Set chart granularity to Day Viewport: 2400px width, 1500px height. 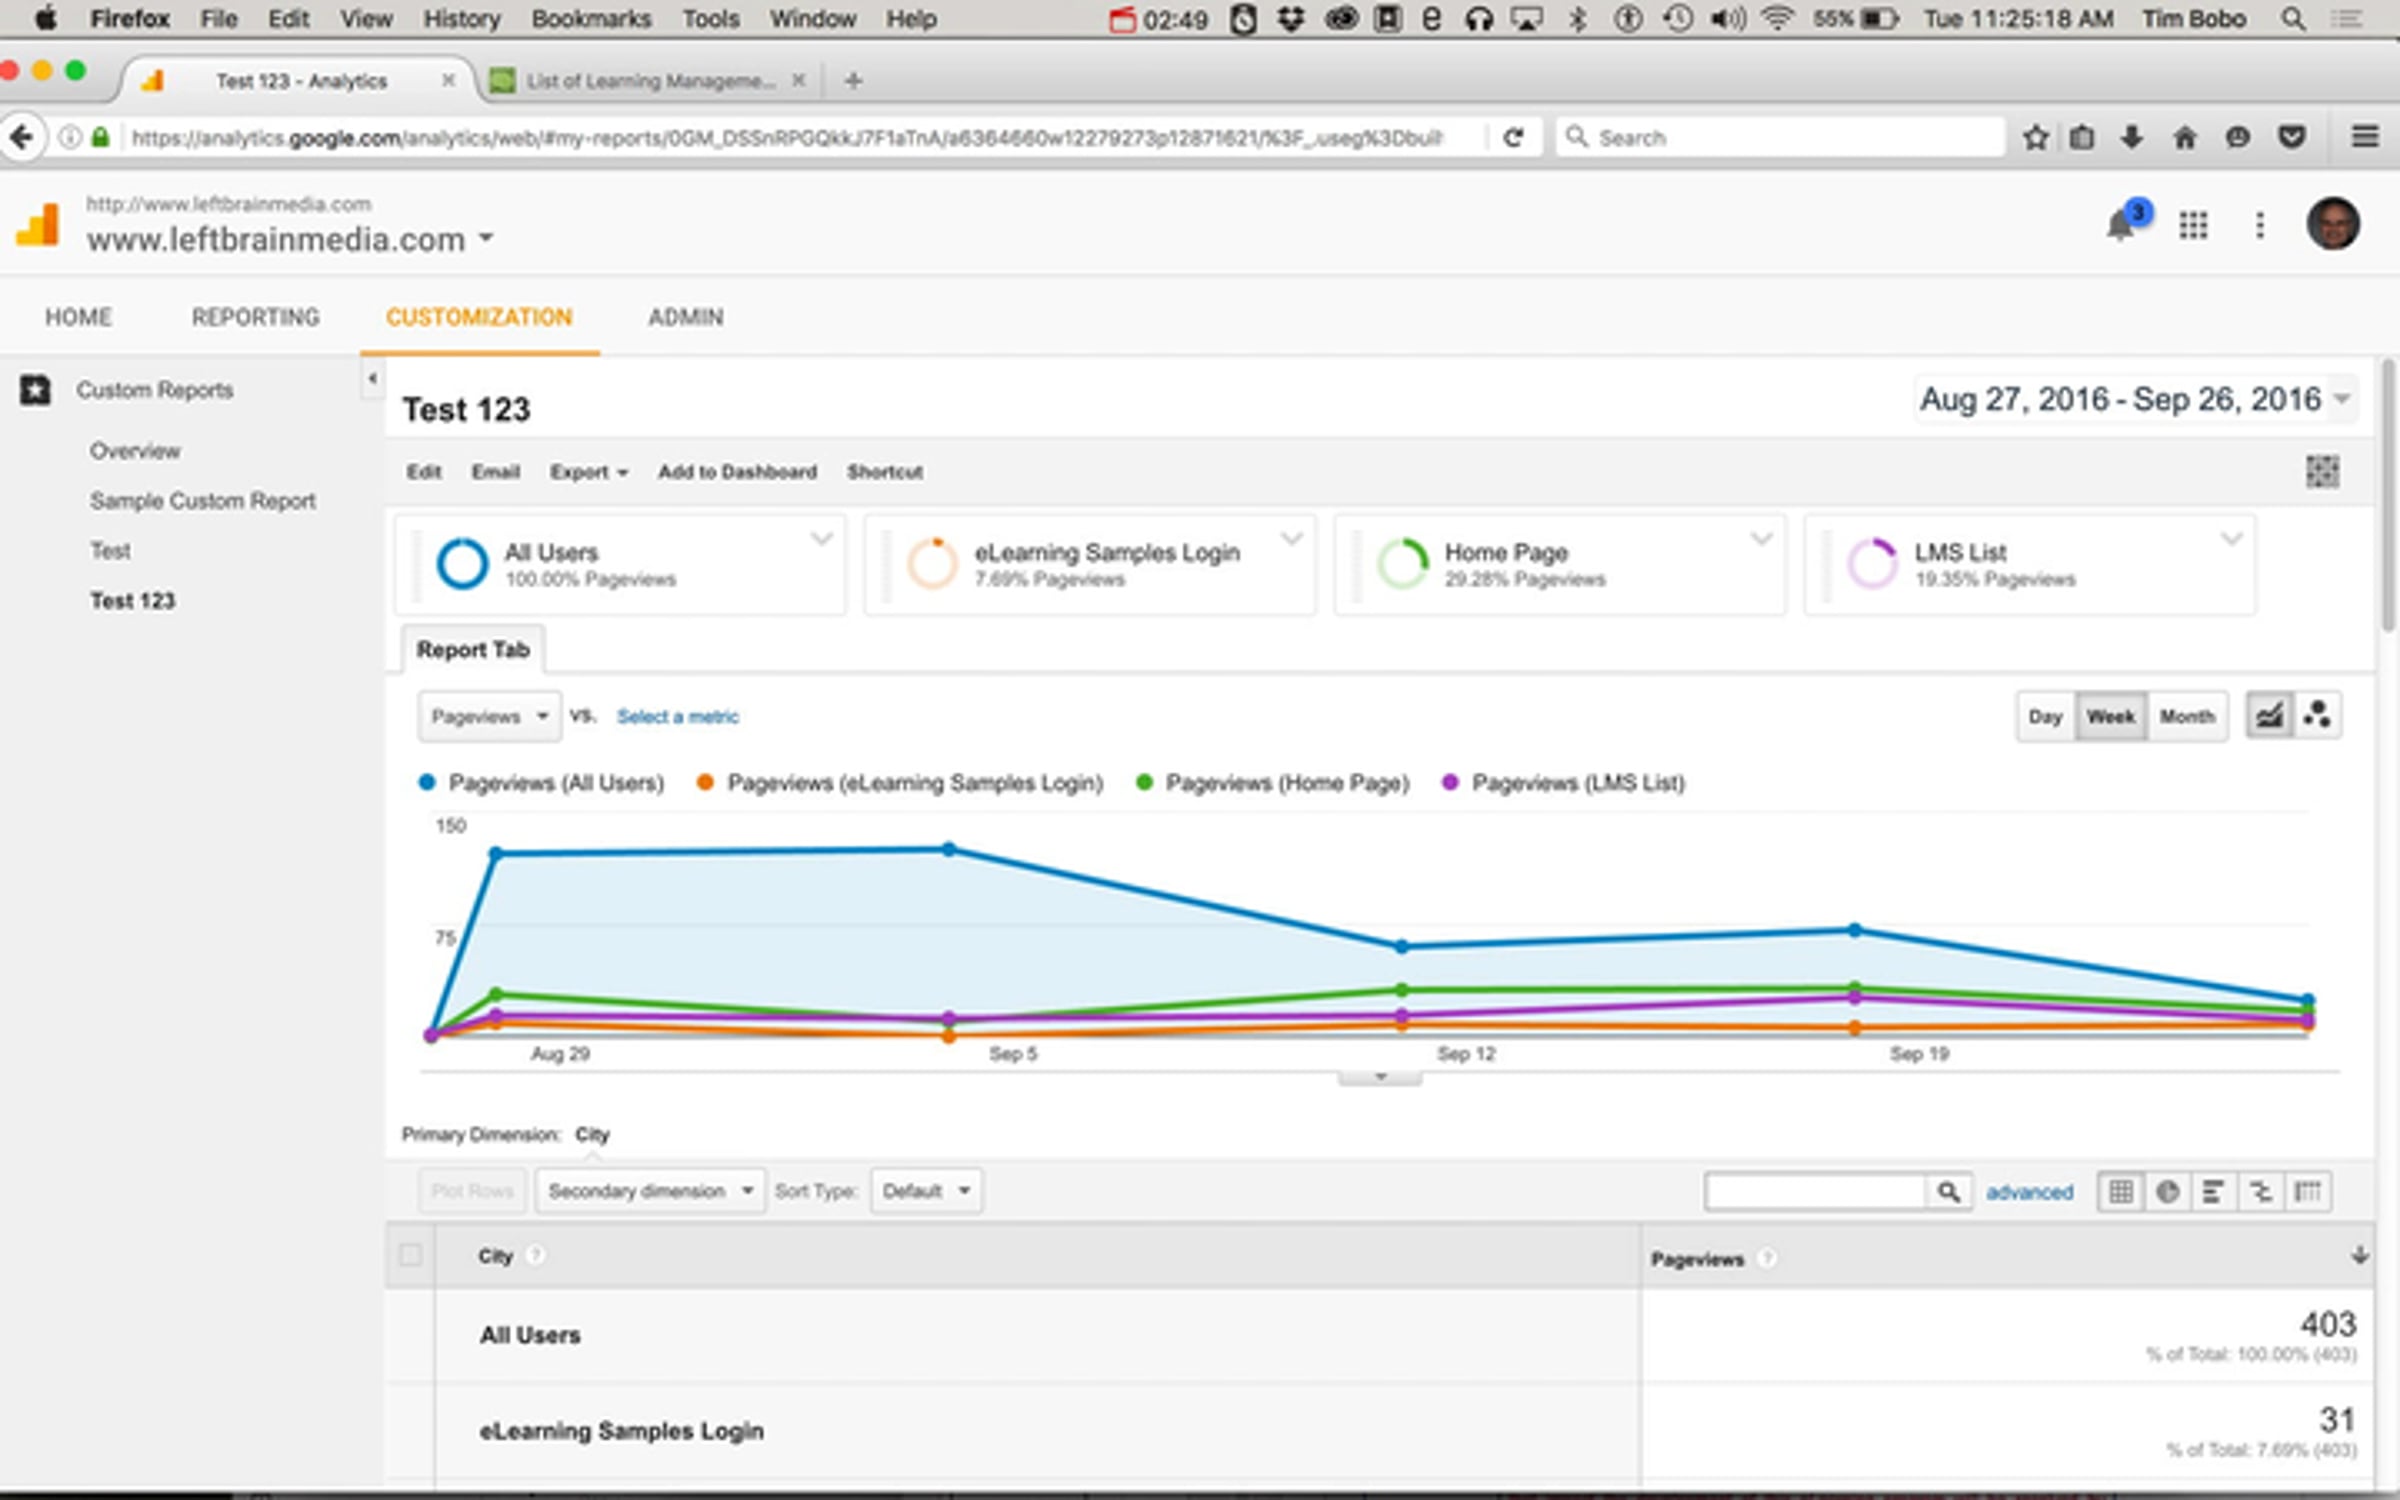click(2045, 716)
